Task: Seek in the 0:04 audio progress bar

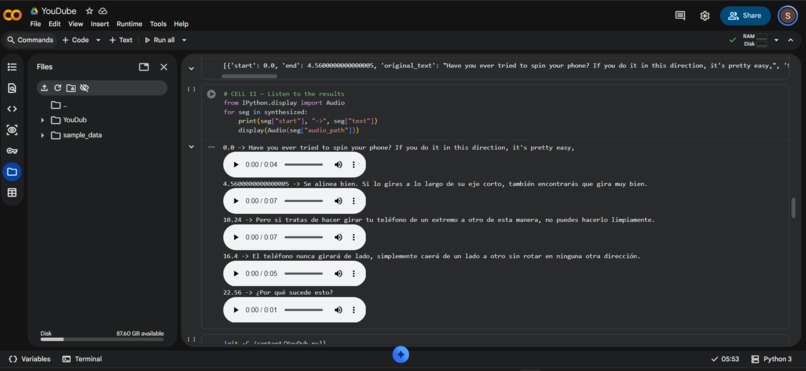Action: coord(304,164)
